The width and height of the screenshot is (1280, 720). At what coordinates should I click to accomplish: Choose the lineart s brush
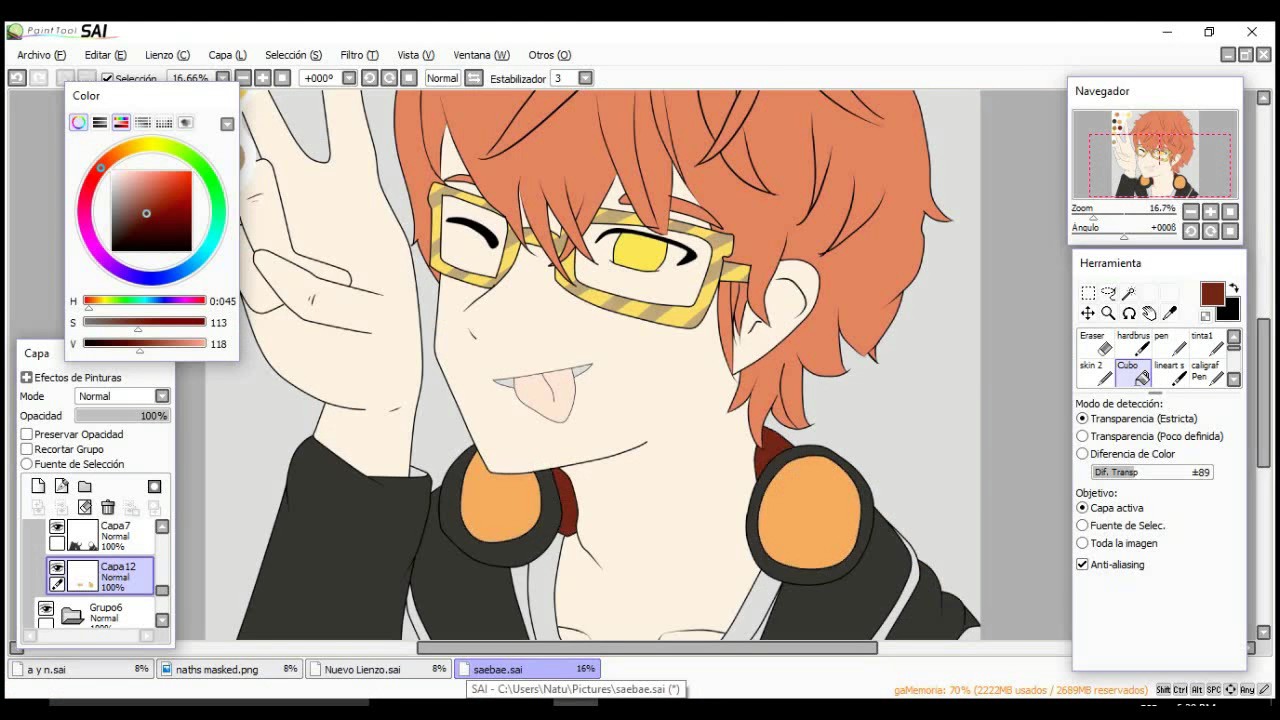tap(1170, 373)
